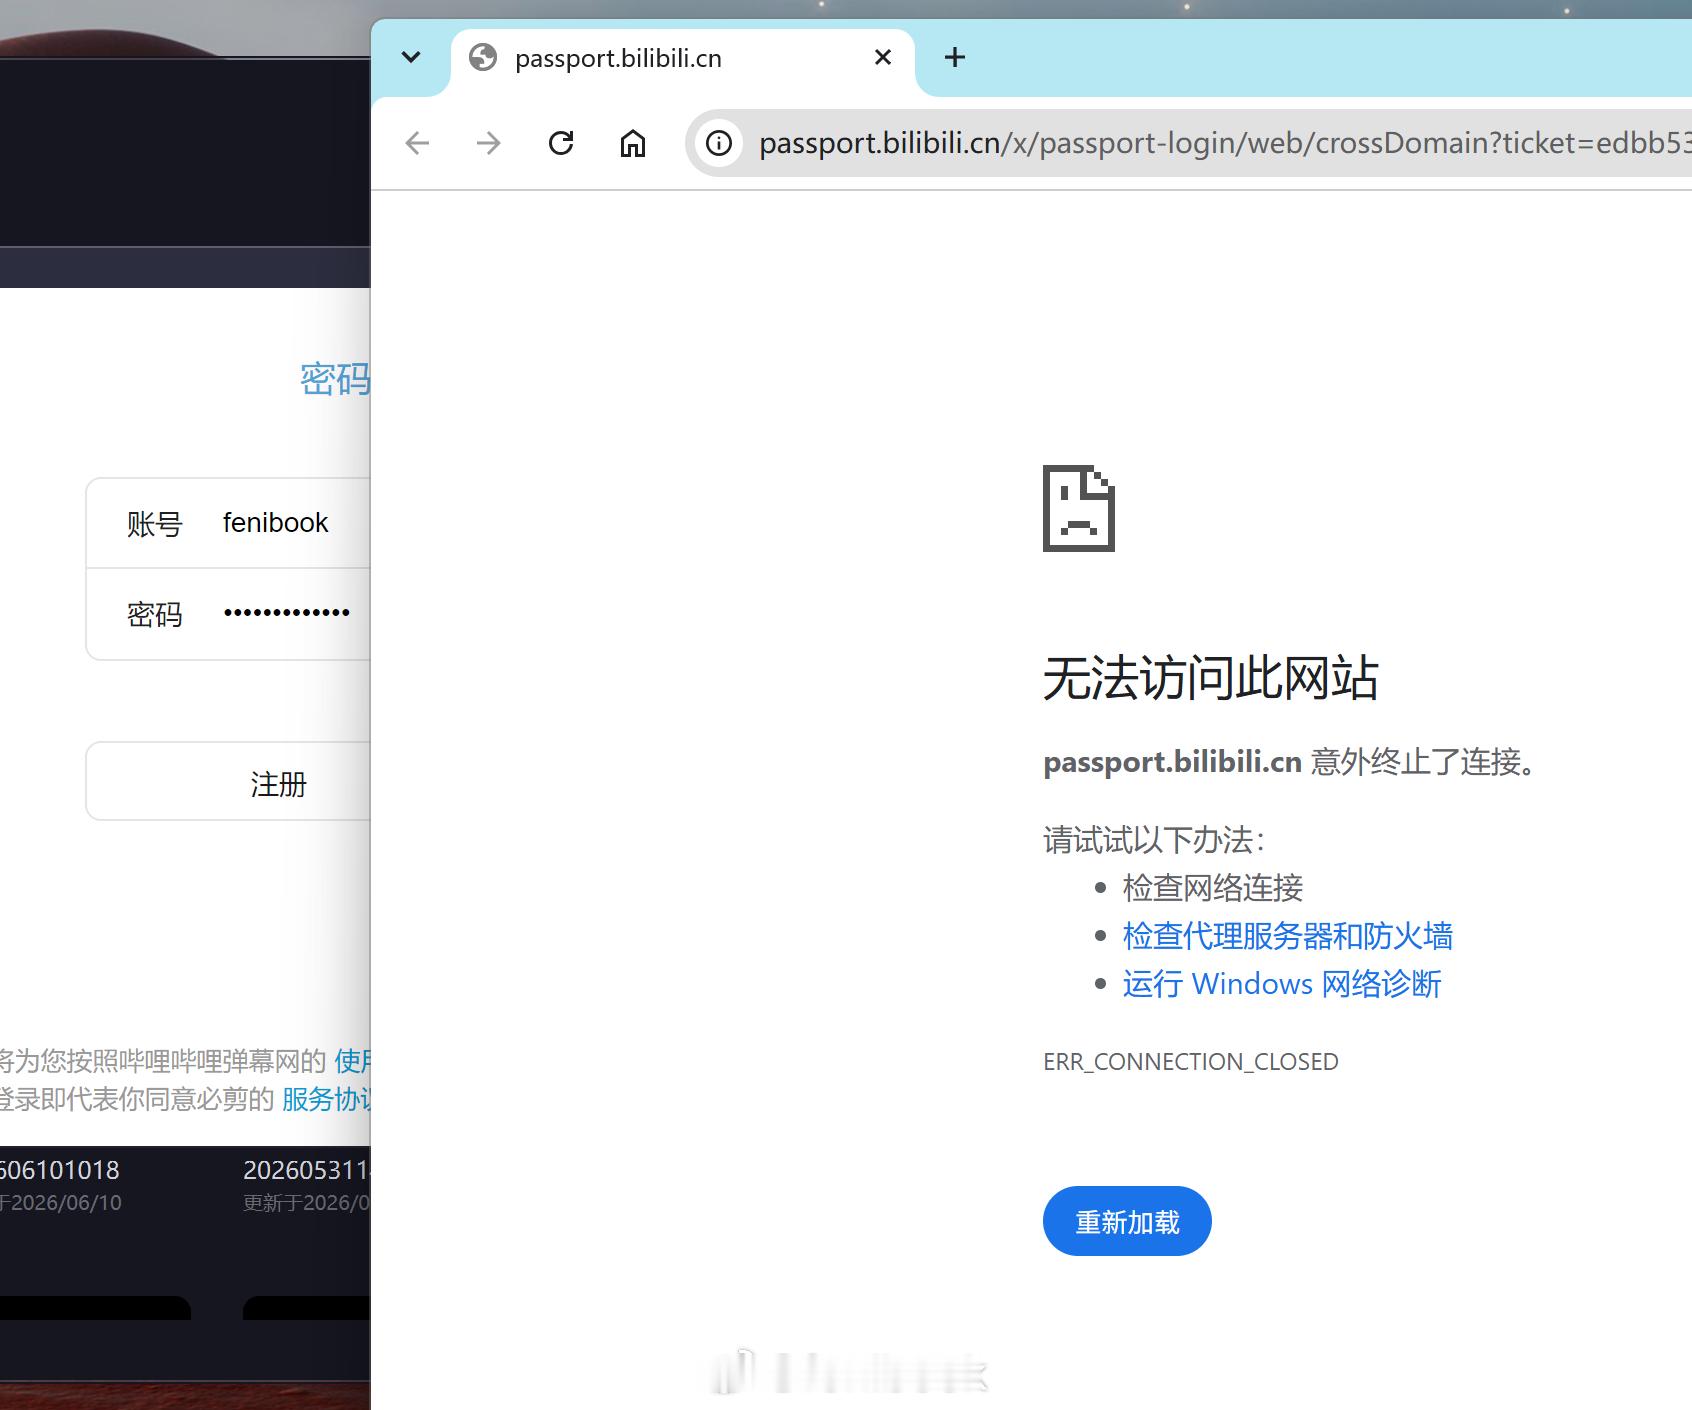Click the 密码 password field in login window
This screenshot has width=1692, height=1410.
(x=229, y=614)
